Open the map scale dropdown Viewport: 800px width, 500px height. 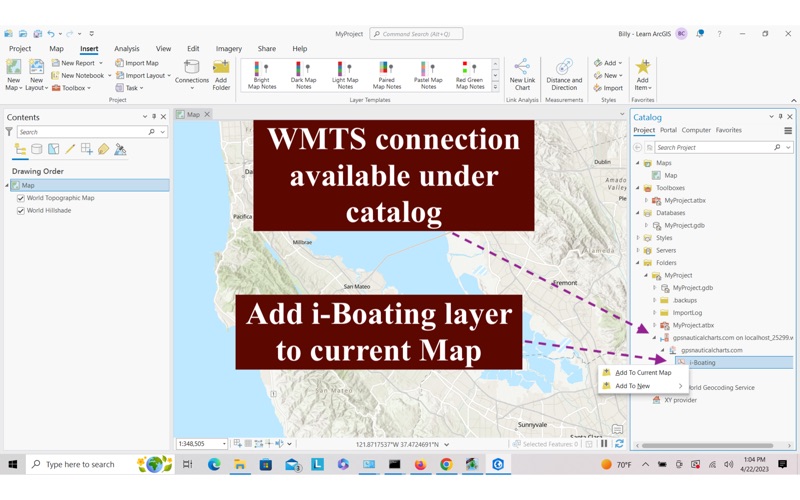pos(224,444)
